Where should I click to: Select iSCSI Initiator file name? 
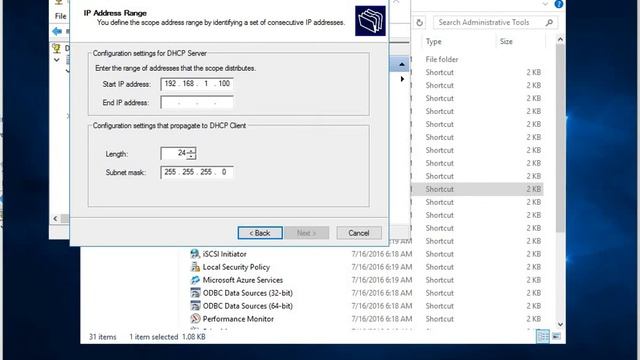(224, 254)
